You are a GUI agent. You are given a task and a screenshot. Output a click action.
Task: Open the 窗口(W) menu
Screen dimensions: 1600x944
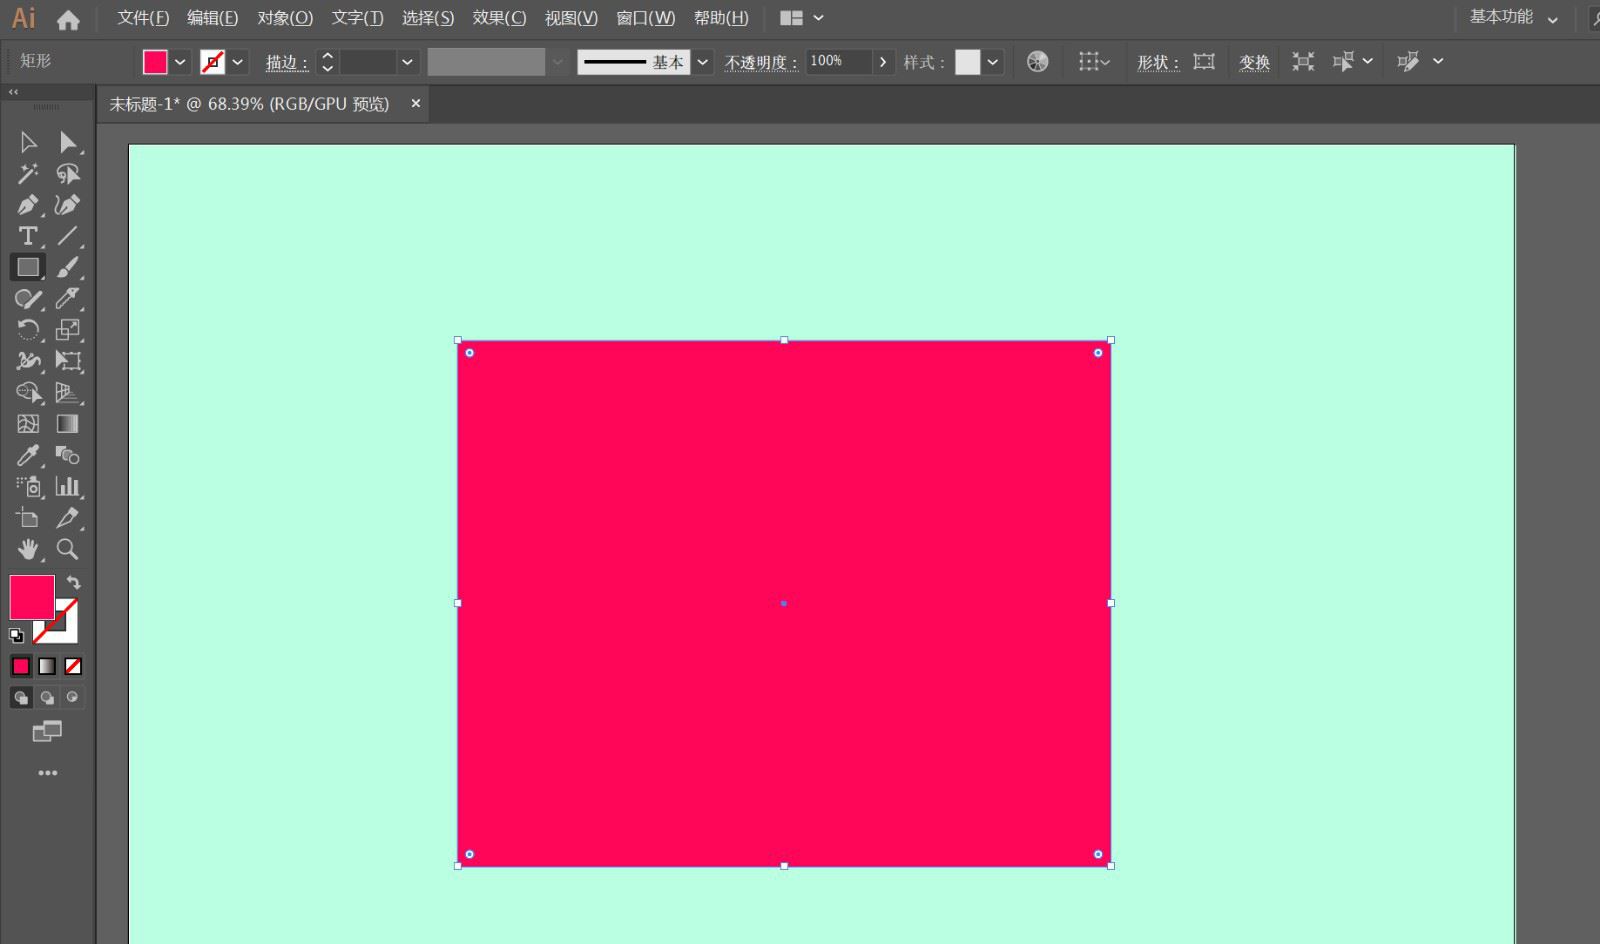click(x=645, y=18)
